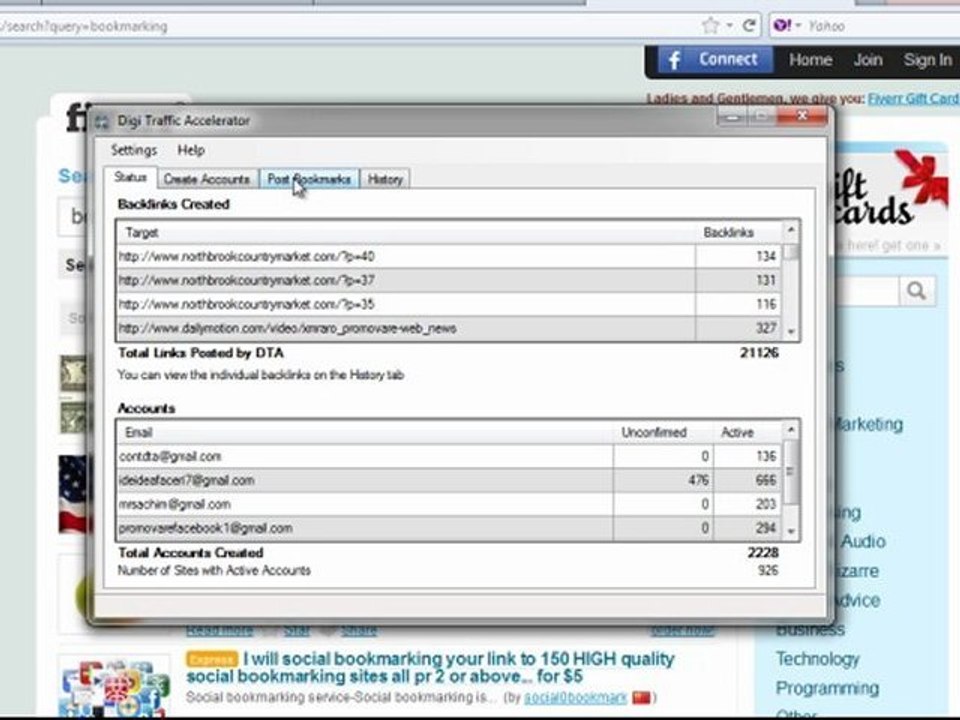Select the promovarefacebook1@gmail.com account row
The image size is (960, 720).
pyautogui.click(x=449, y=528)
